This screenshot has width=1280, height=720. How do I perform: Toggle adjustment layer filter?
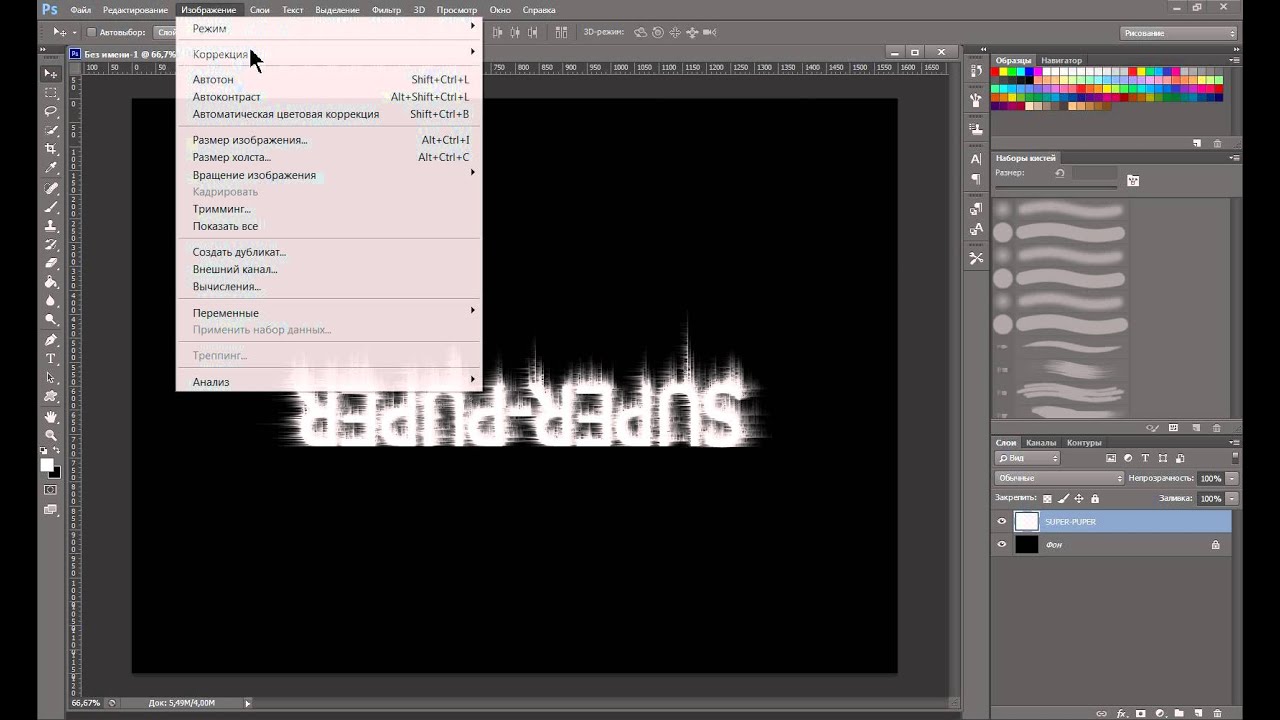coord(1130,458)
